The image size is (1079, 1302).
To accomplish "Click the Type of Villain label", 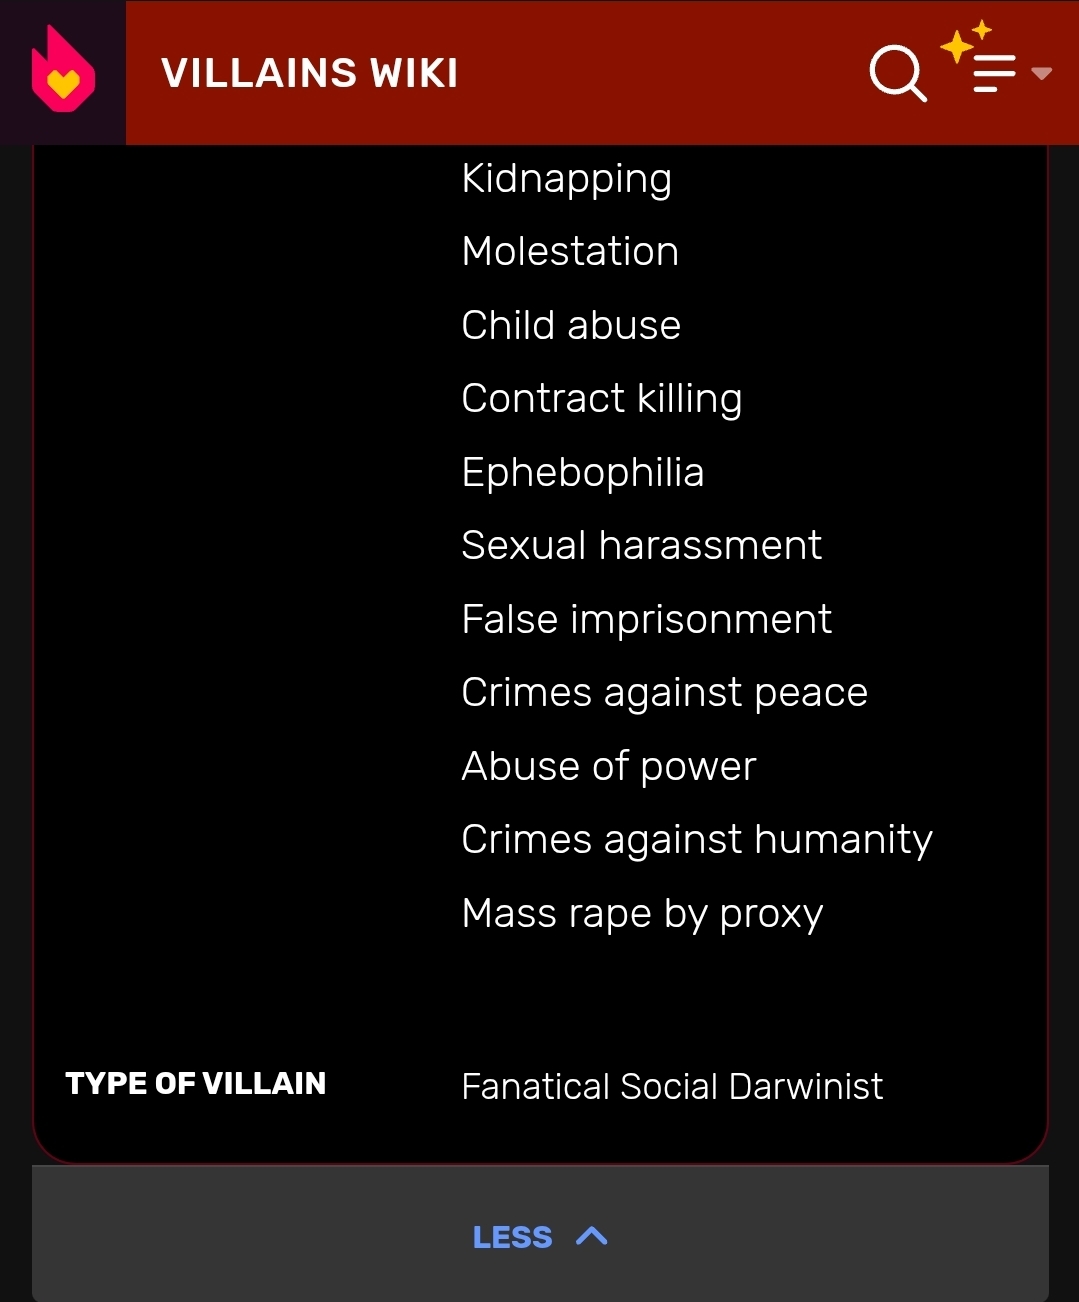I will coord(196,1084).
